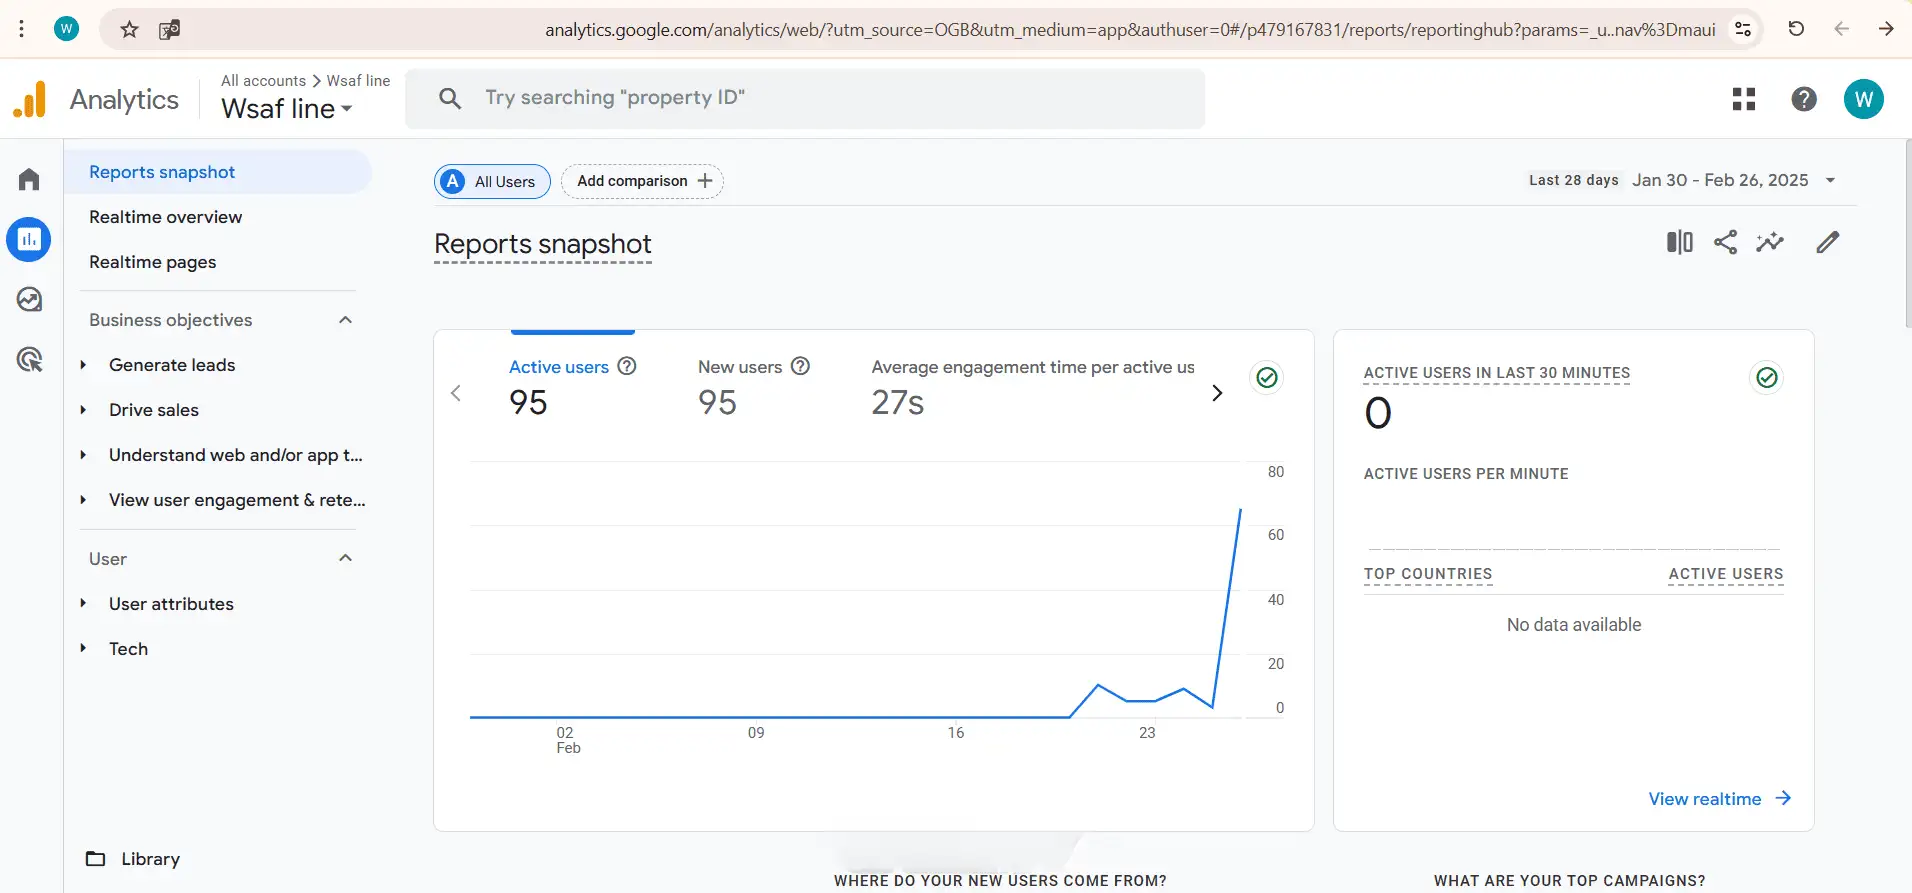
Task: Share this report
Action: (x=1725, y=242)
